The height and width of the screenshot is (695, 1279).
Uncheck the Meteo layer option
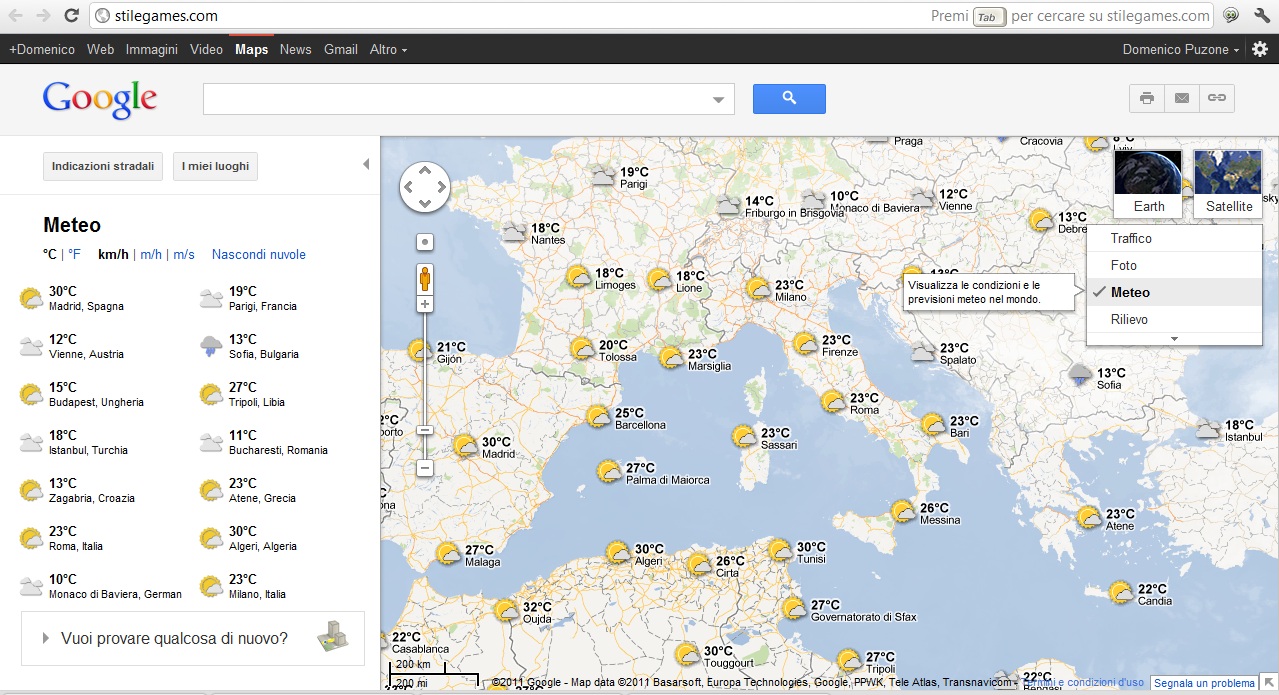[1130, 293]
